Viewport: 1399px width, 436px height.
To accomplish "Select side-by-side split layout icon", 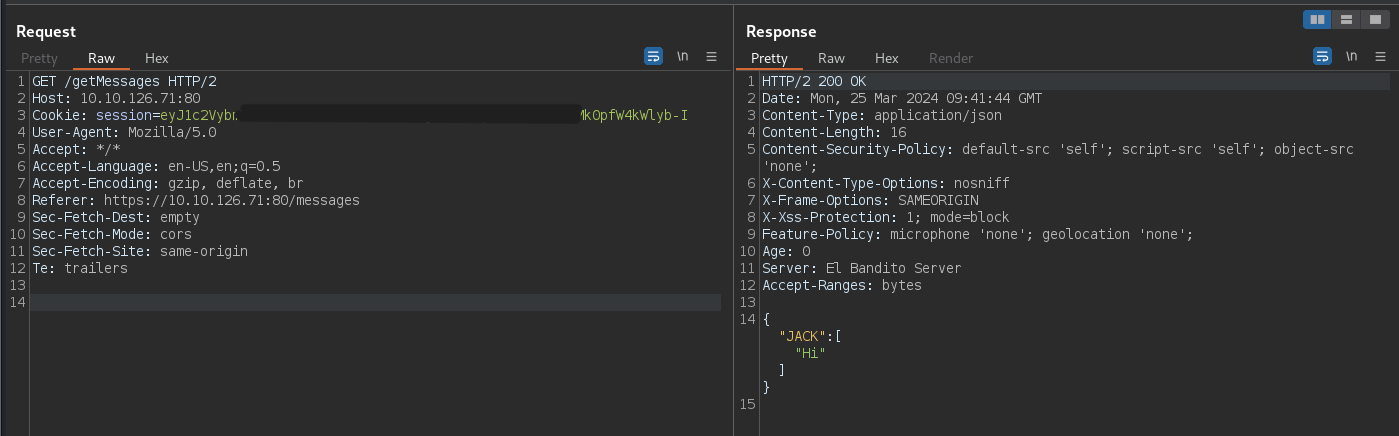I will pos(1317,19).
